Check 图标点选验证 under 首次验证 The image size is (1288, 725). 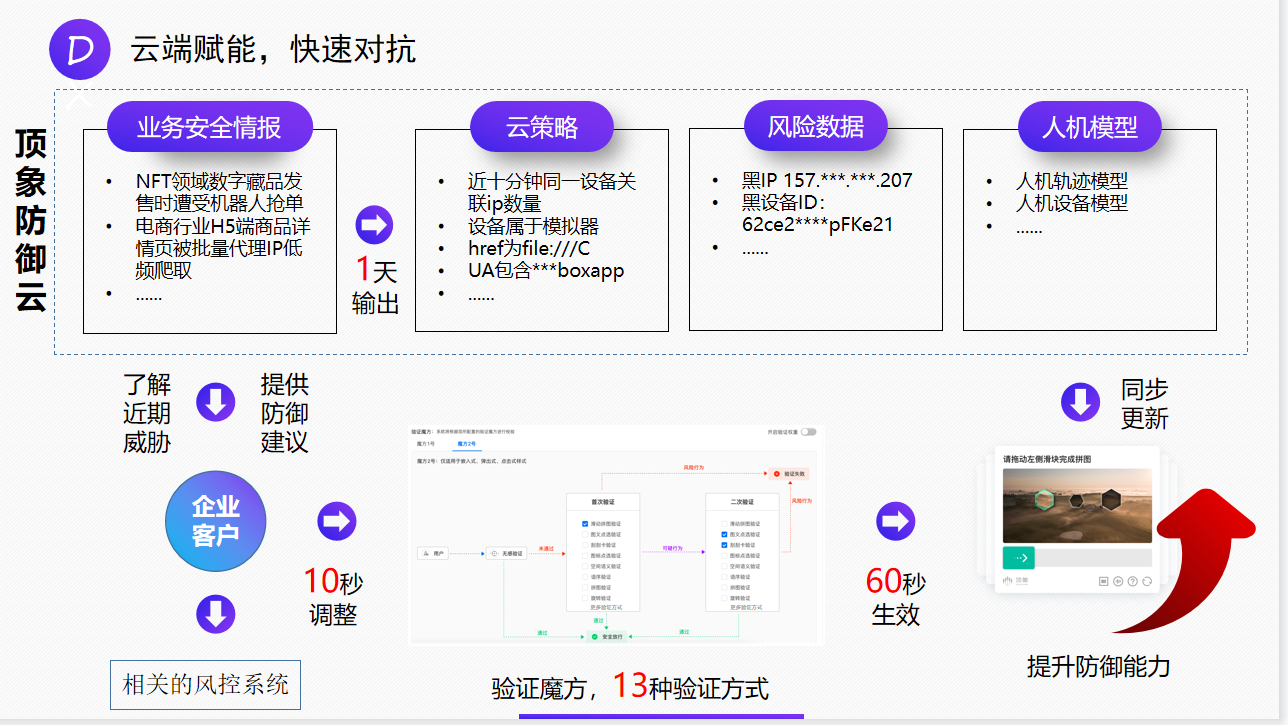pos(585,555)
